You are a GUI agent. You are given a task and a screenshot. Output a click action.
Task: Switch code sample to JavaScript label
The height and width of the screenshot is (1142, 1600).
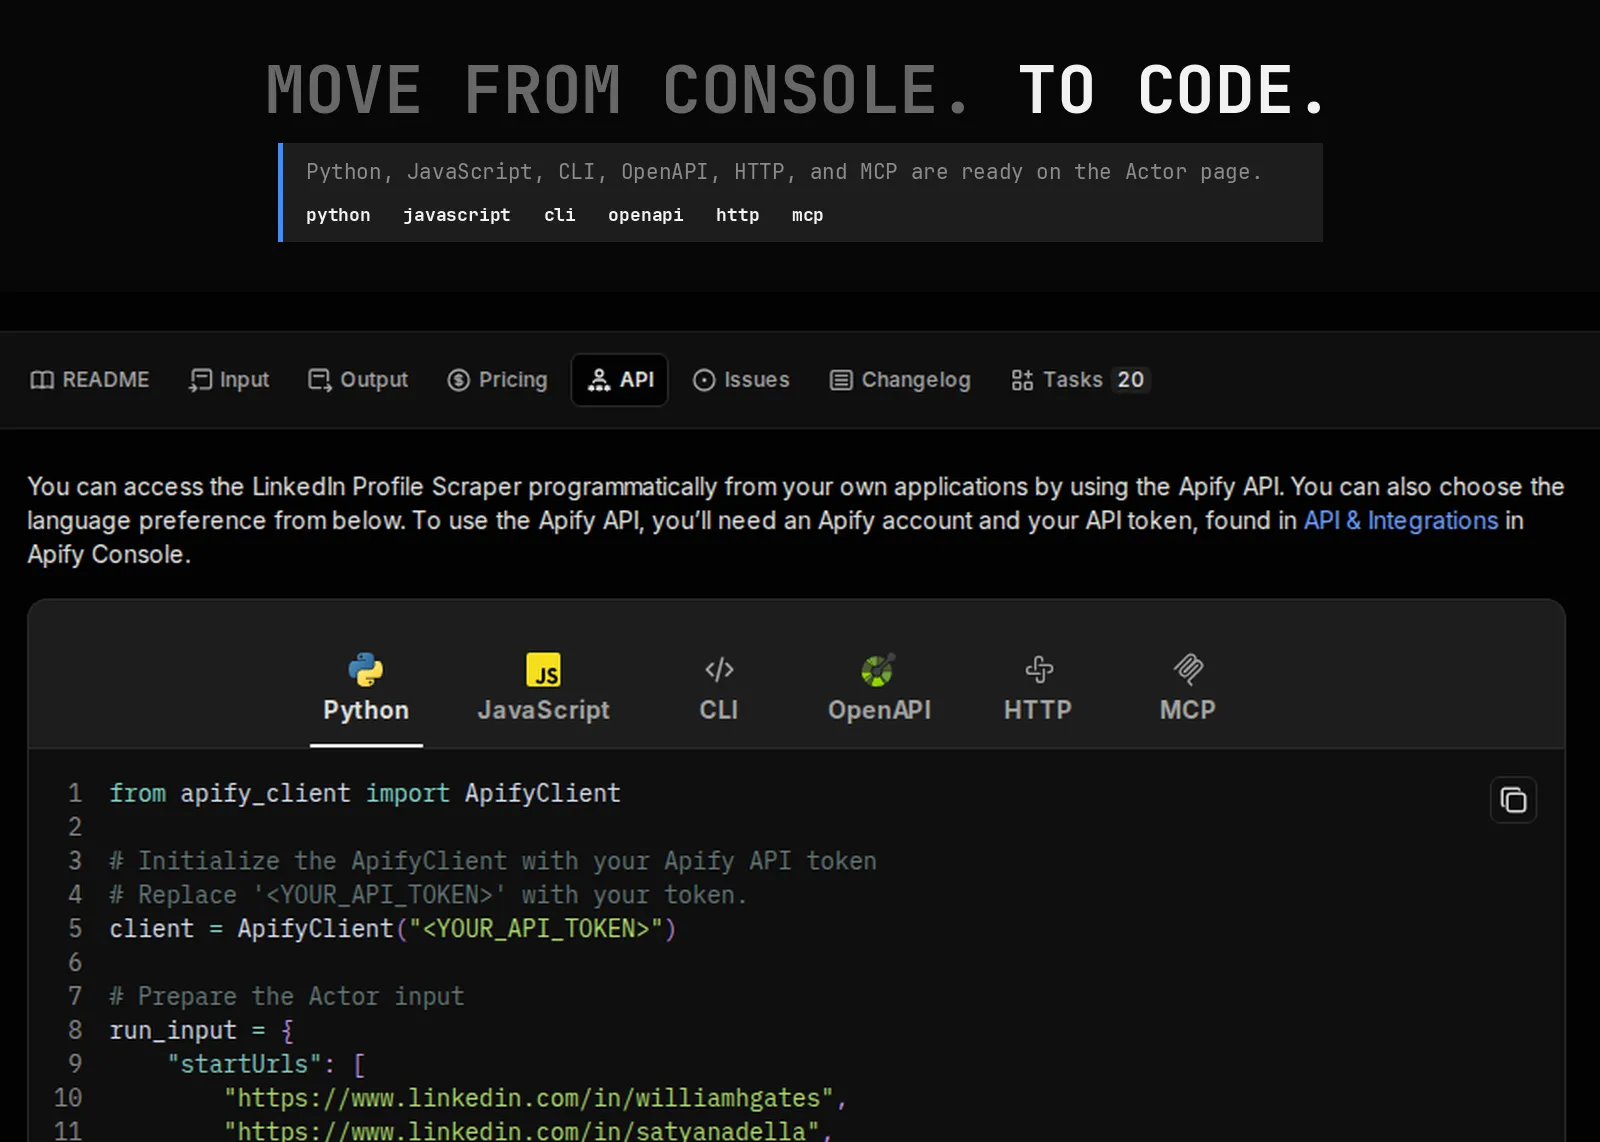(544, 710)
